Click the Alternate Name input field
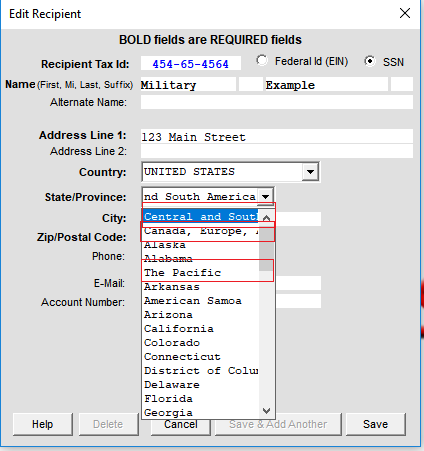Viewport: 424px width, 451px height. click(277, 102)
